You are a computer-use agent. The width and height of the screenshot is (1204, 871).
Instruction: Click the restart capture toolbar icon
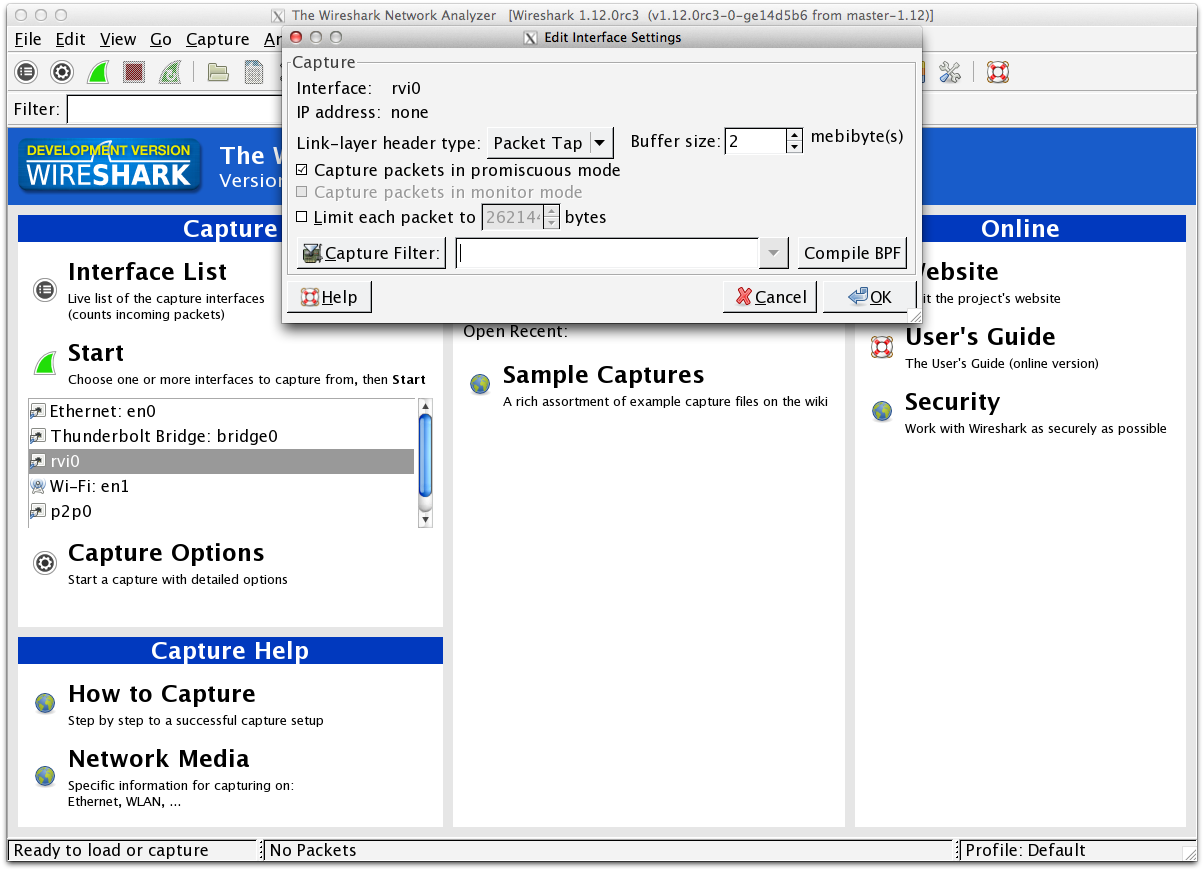tap(170, 72)
